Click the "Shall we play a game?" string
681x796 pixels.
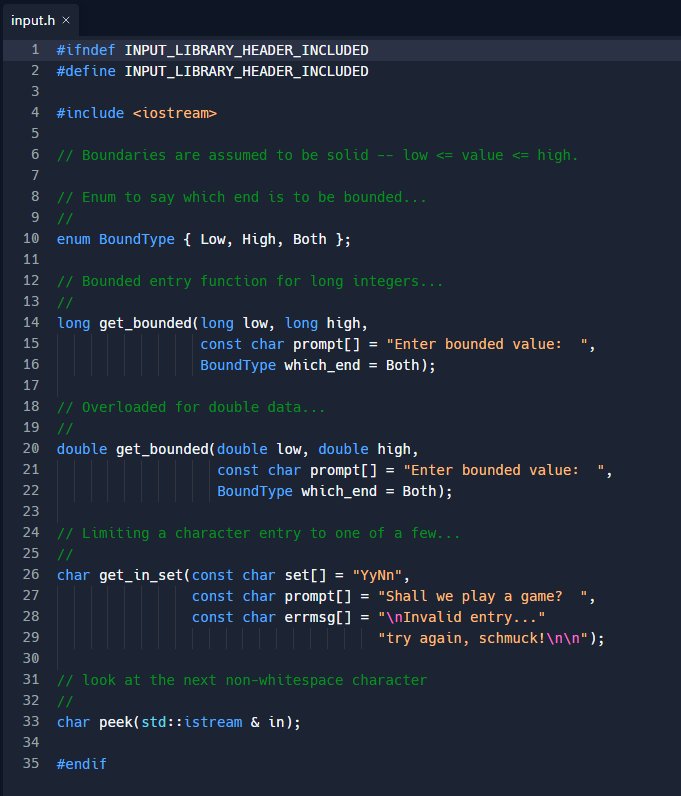pos(482,596)
